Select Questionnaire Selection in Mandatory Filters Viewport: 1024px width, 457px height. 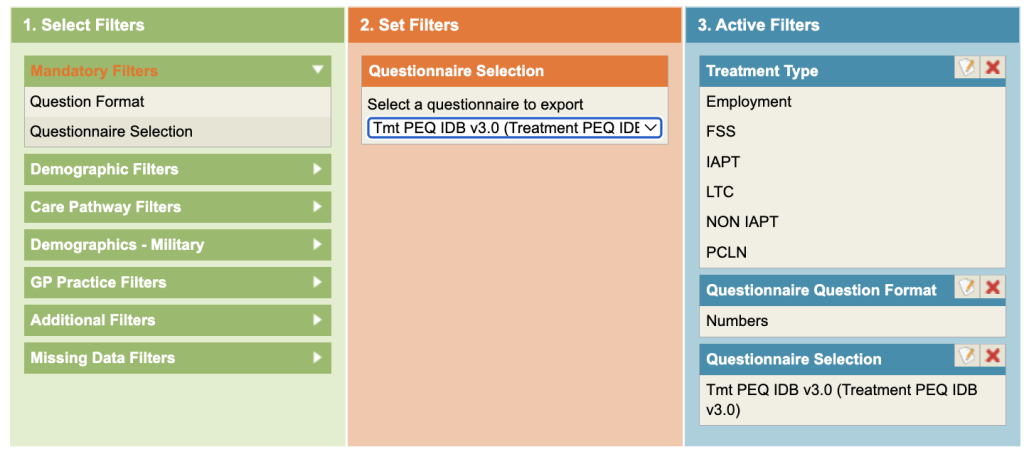click(111, 131)
